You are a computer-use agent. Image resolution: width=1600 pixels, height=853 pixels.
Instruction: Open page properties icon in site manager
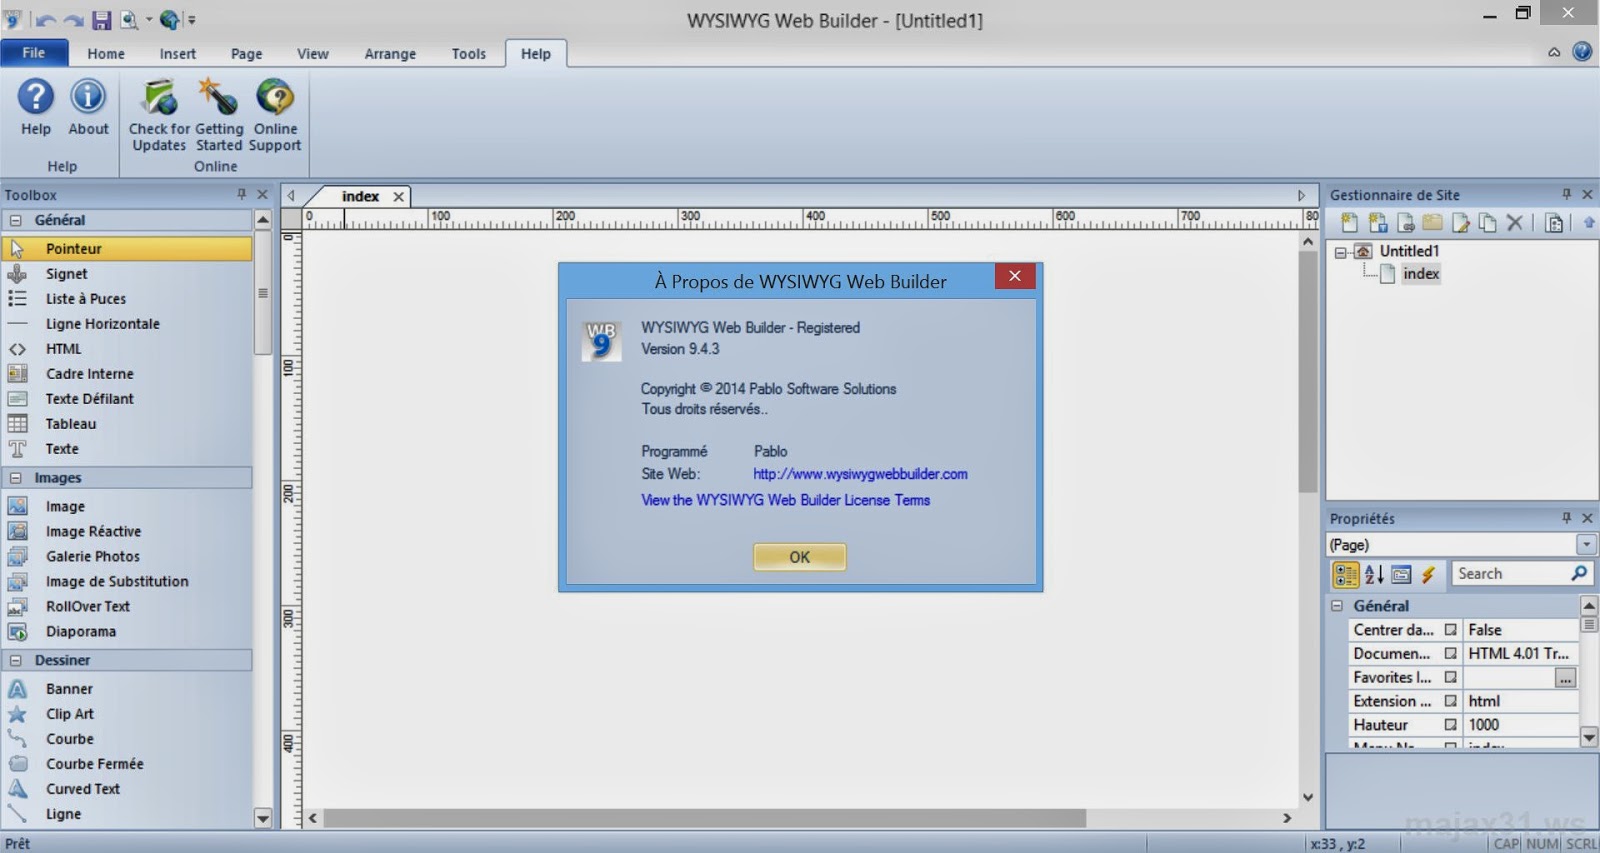click(1554, 223)
